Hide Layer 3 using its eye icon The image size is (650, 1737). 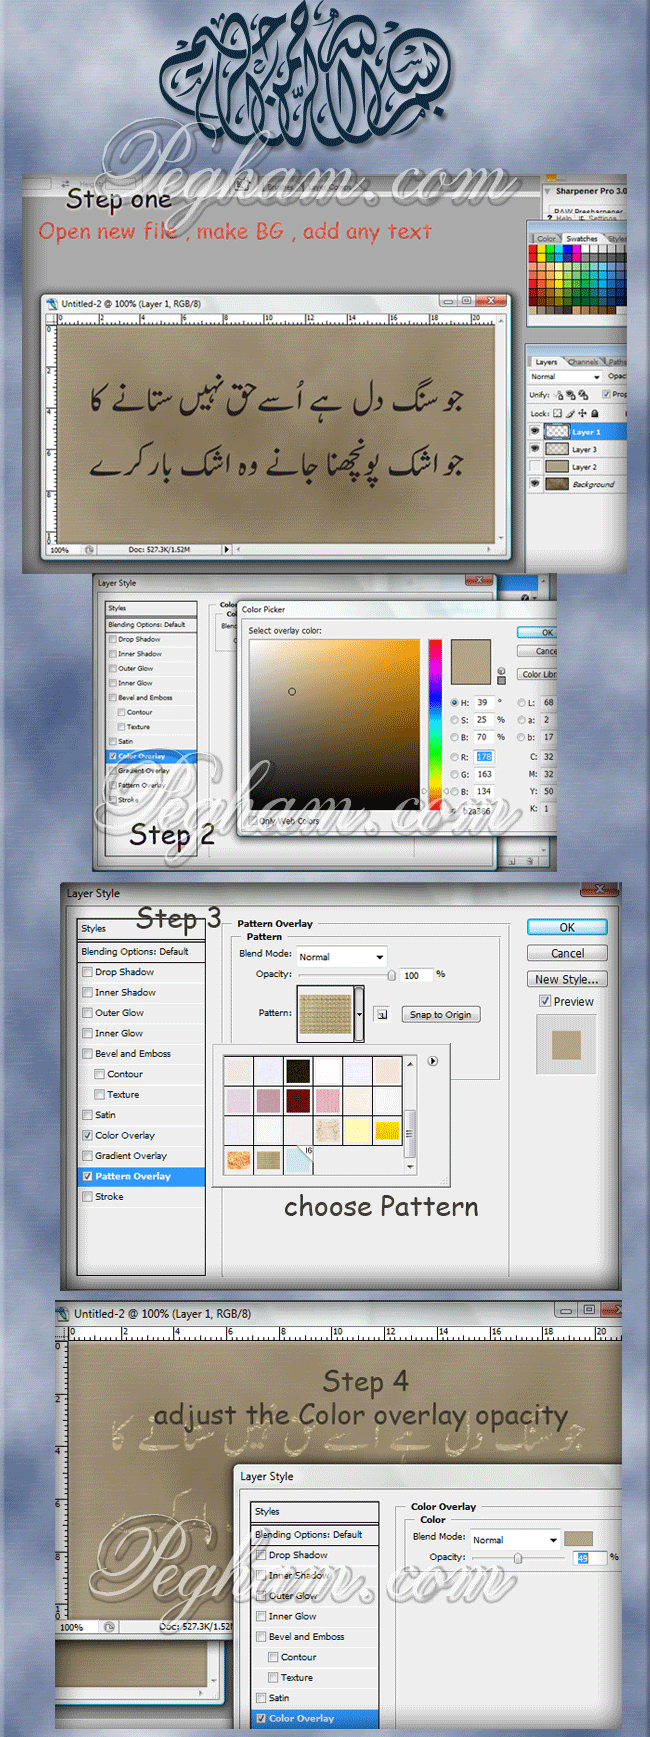click(535, 449)
